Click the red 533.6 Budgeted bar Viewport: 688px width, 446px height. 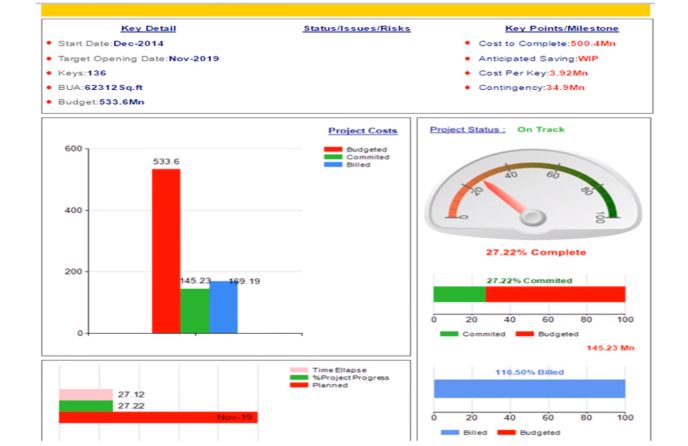pyautogui.click(x=166, y=250)
